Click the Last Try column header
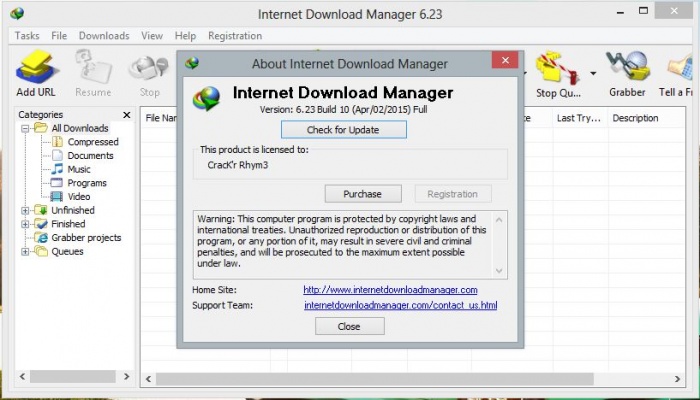The width and height of the screenshot is (700, 400). (580, 118)
